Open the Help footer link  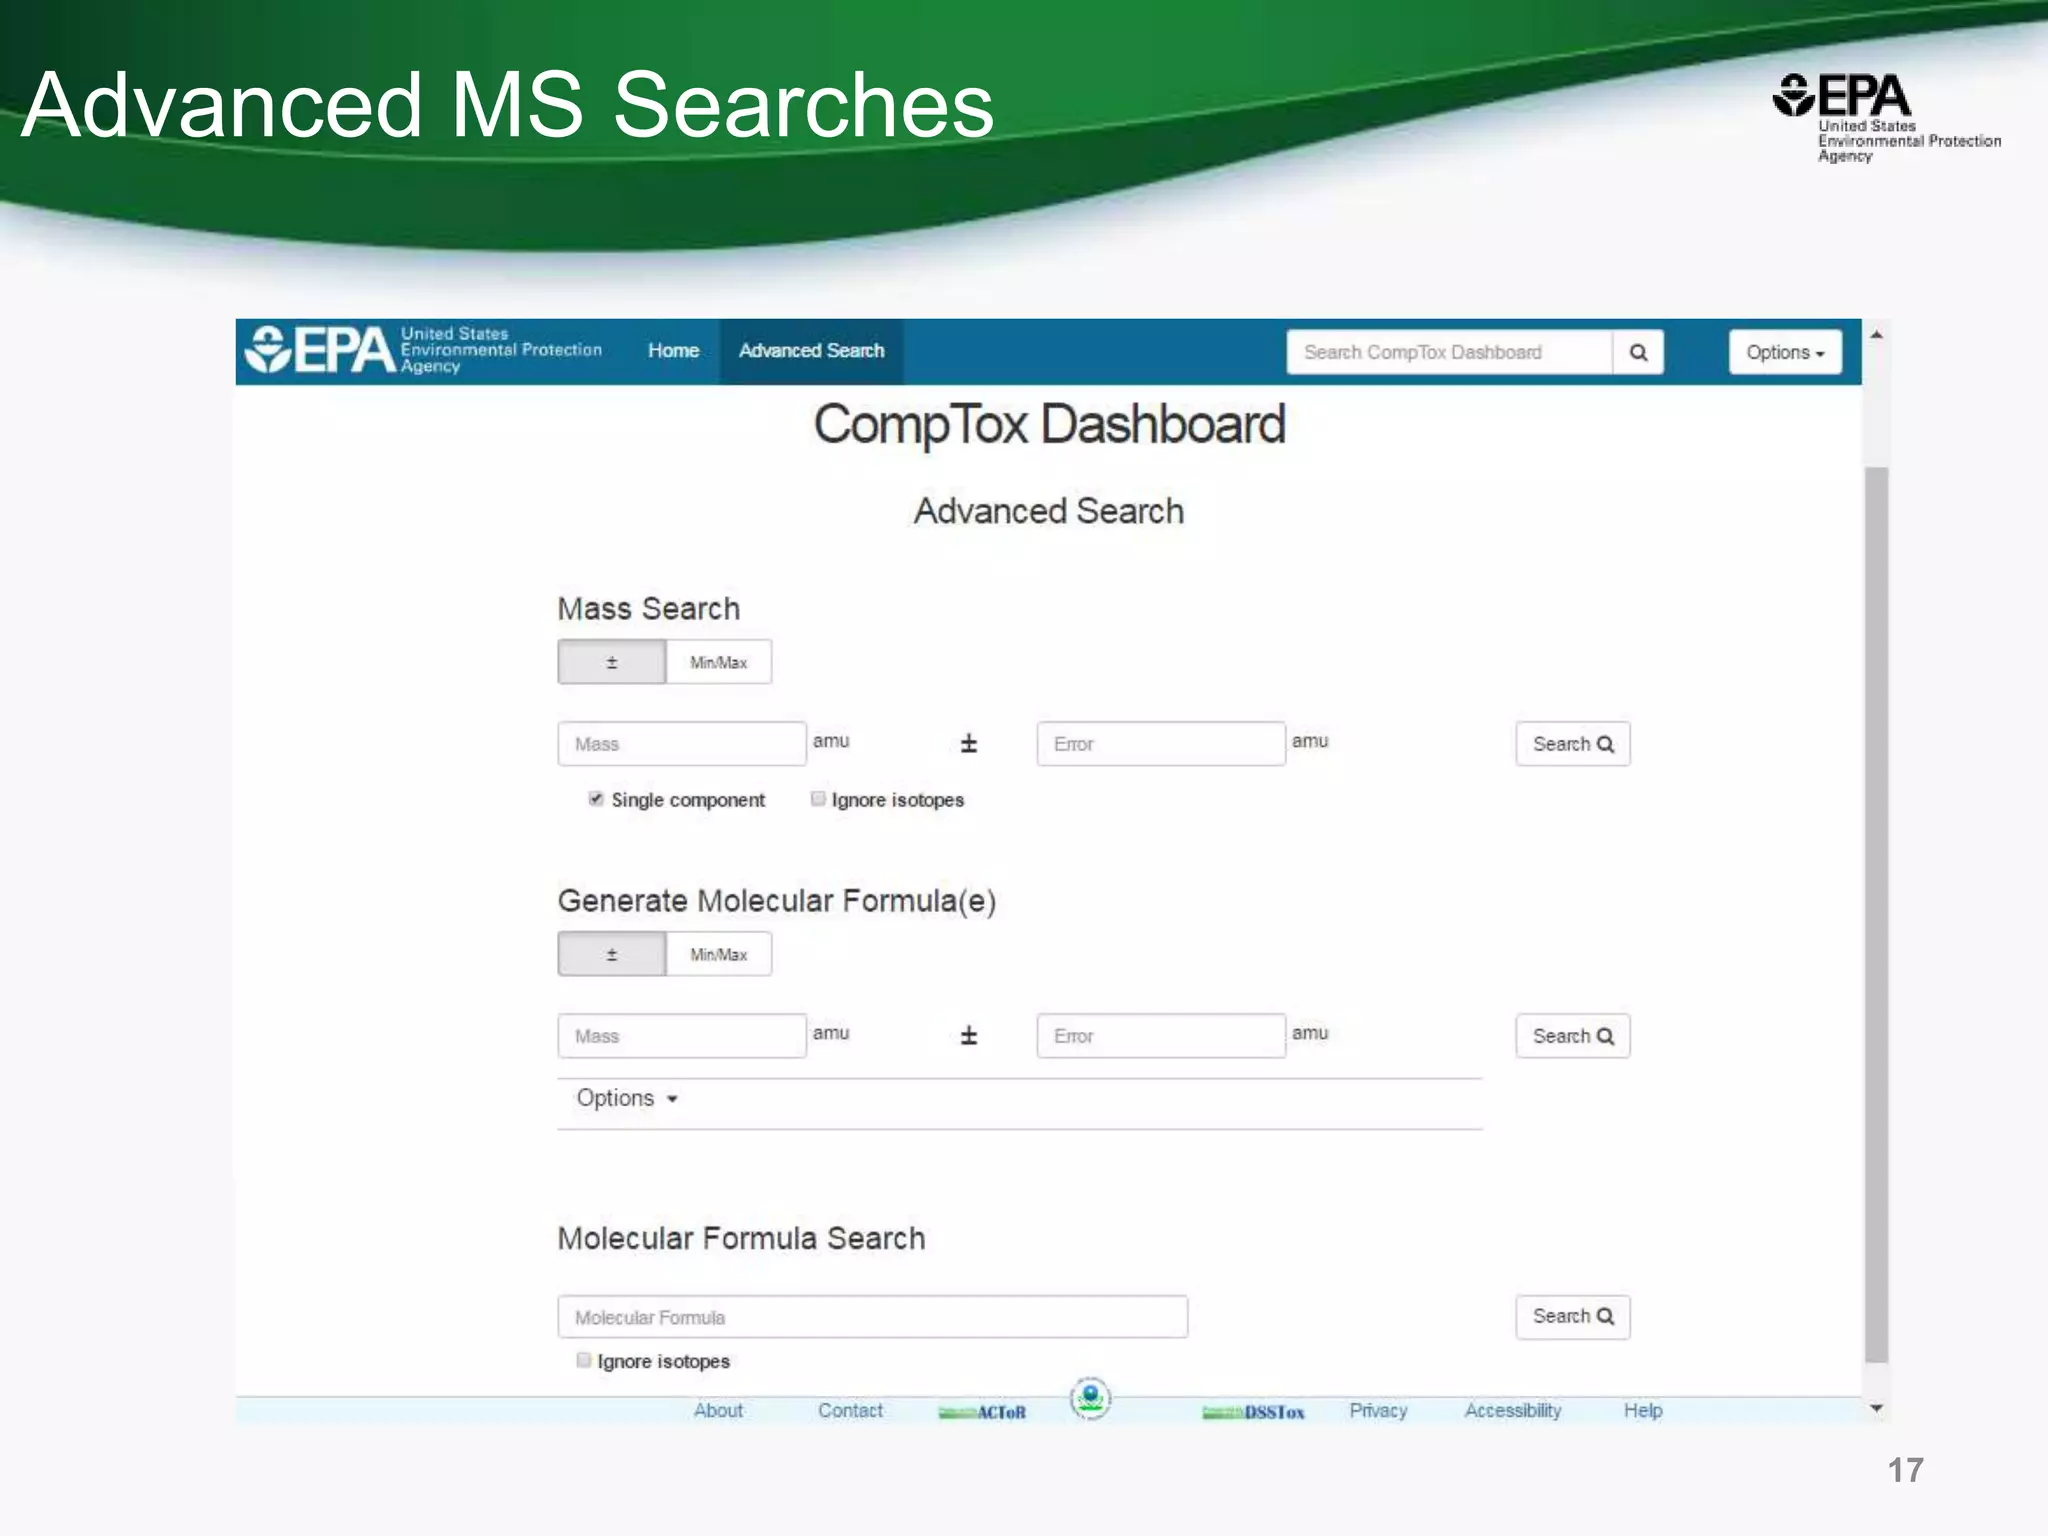(x=1643, y=1410)
